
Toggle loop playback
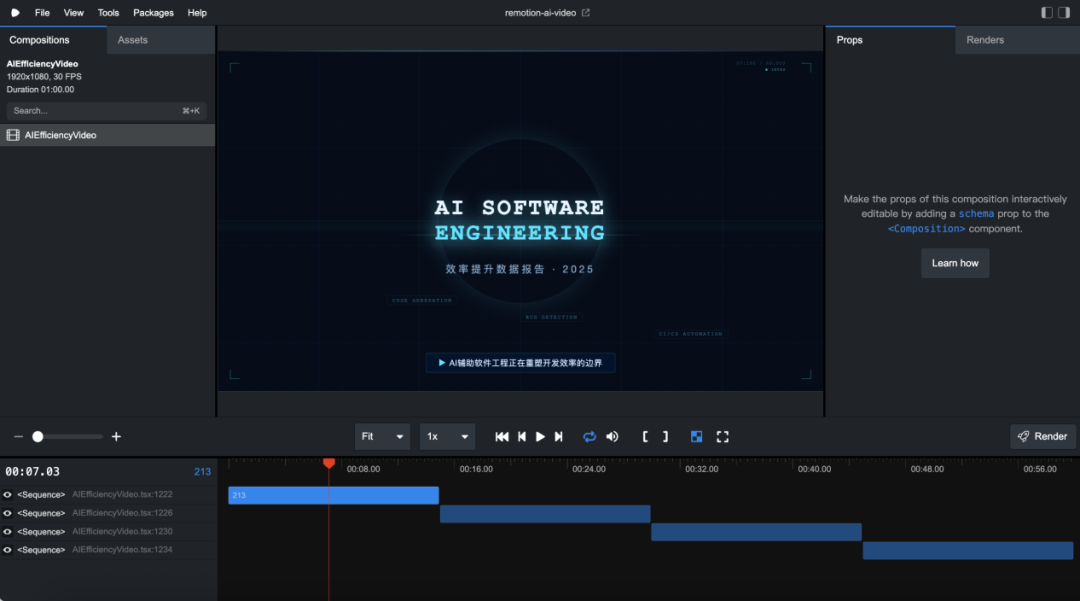[x=590, y=437]
